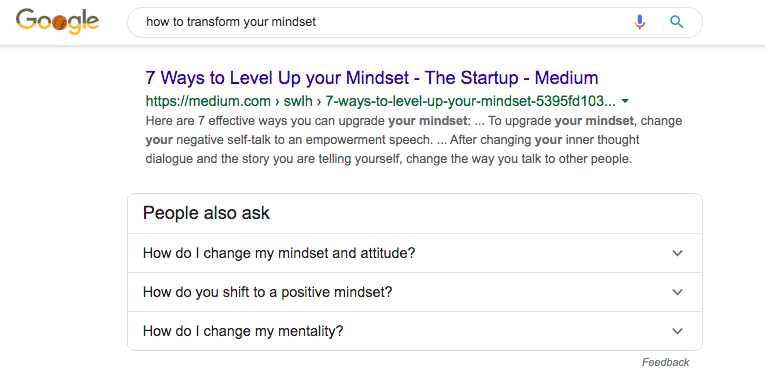
Task: Click the snippet text starting 'Here are 7 effective ways'
Action: point(414,140)
